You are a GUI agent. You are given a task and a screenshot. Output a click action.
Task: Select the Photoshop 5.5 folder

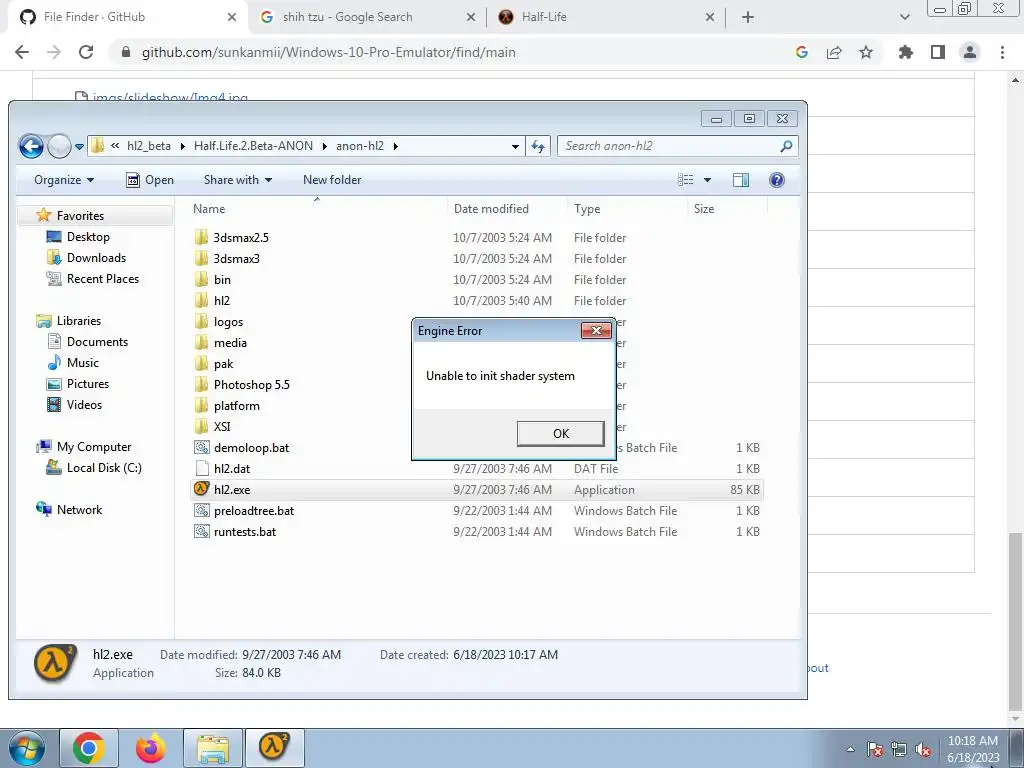click(x=251, y=385)
